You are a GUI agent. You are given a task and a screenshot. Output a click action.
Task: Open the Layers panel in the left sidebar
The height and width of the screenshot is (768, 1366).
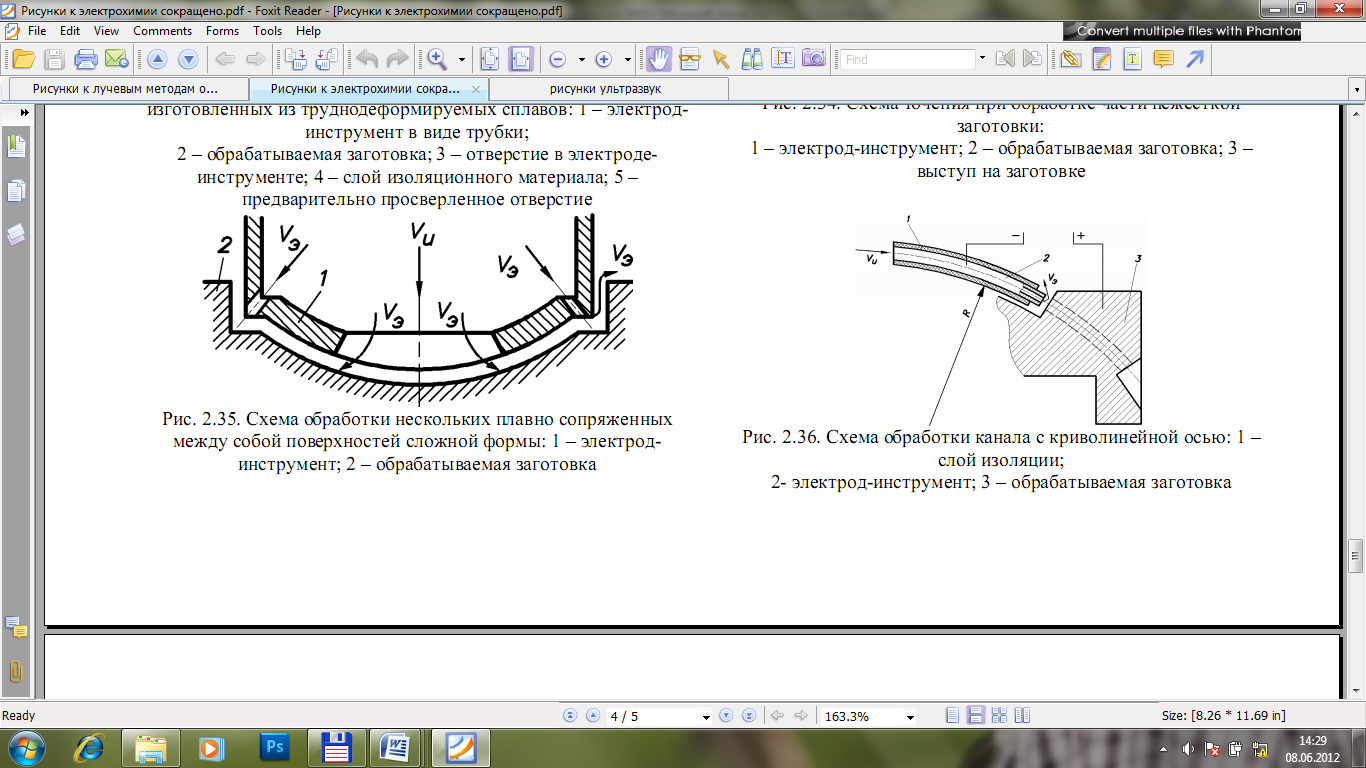tap(16, 234)
